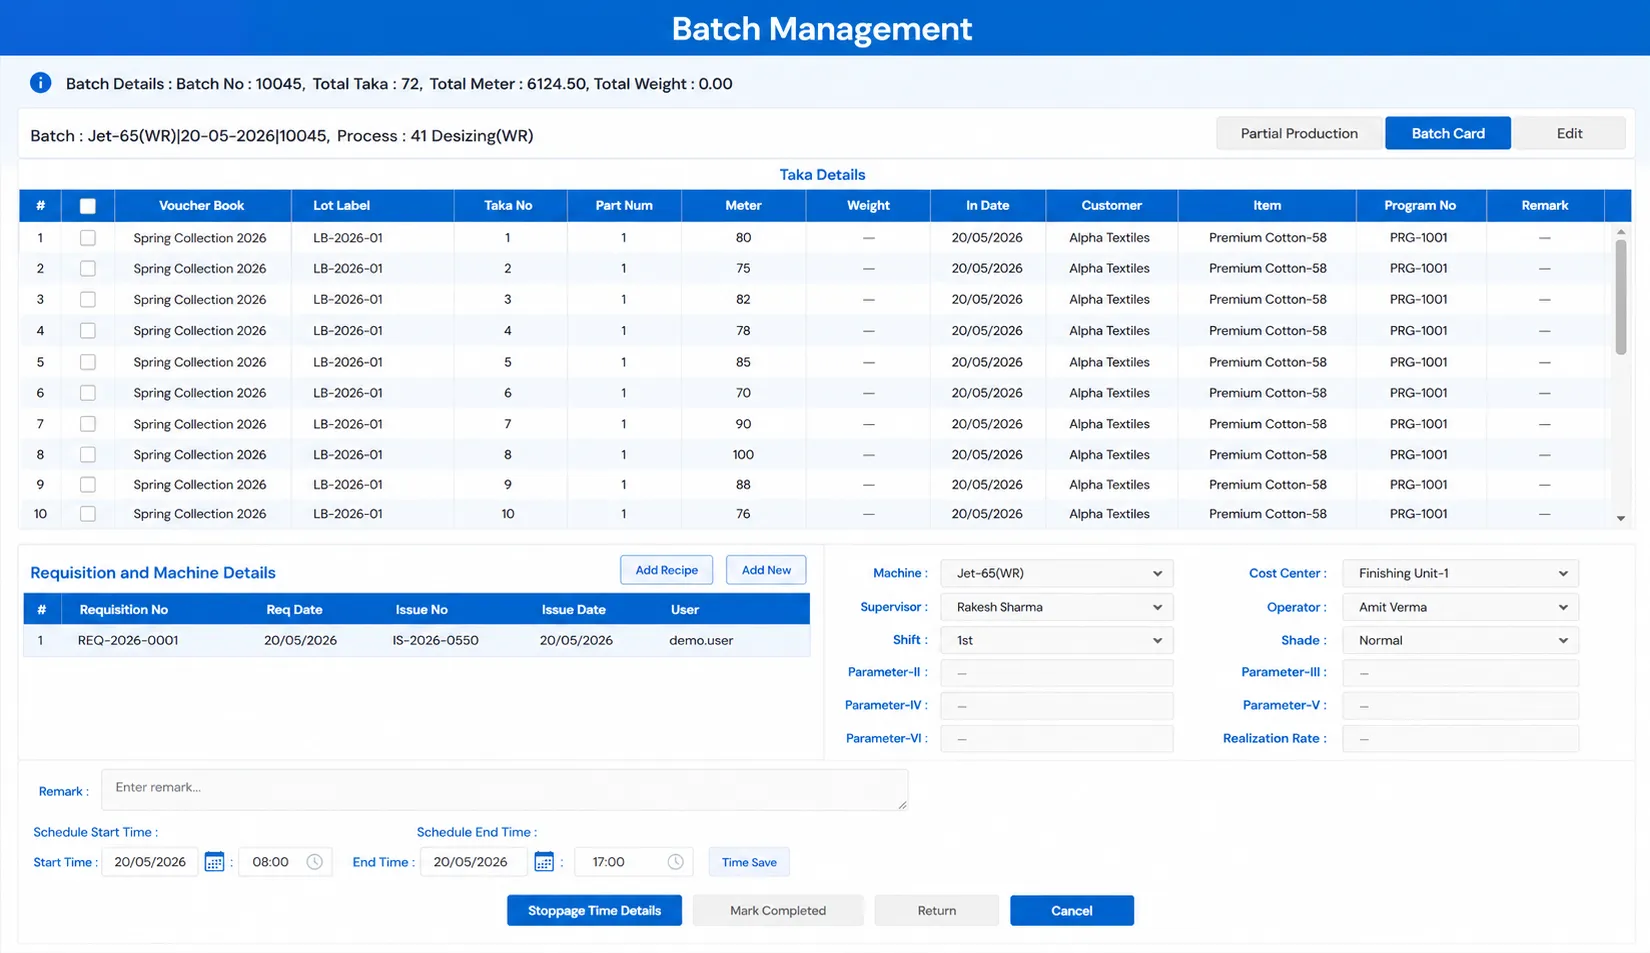Click the Parameter-V input field
Image resolution: width=1650 pixels, height=953 pixels.
click(x=1460, y=706)
